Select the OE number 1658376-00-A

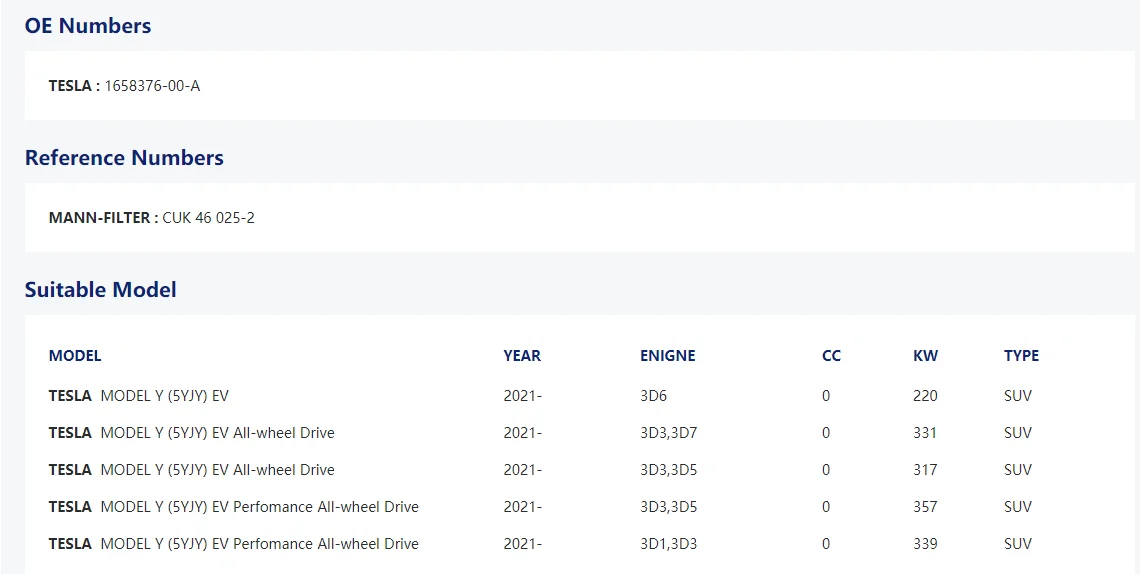pos(152,86)
